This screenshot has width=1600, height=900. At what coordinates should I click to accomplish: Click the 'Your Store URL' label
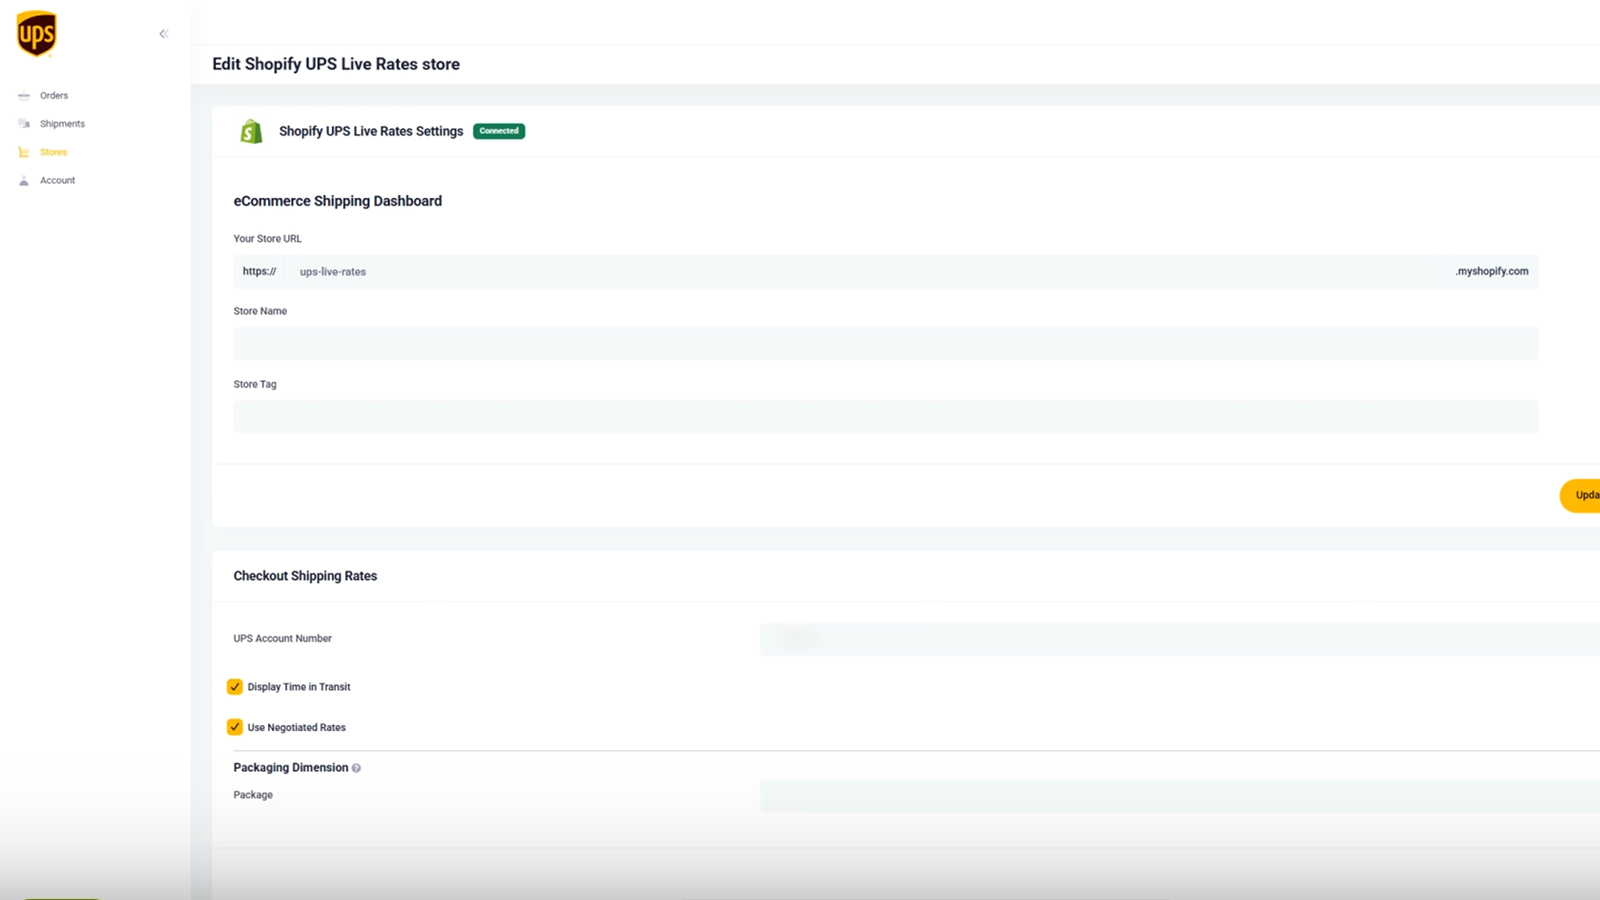click(x=267, y=239)
